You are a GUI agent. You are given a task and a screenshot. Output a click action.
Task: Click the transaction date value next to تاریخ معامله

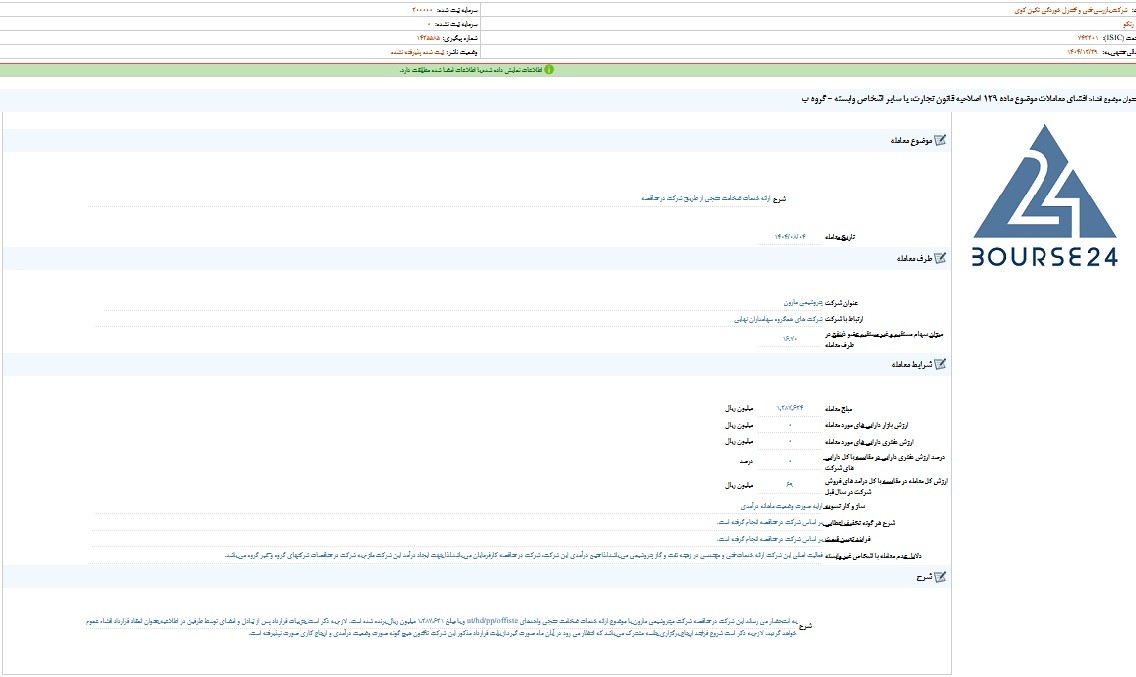(790, 237)
